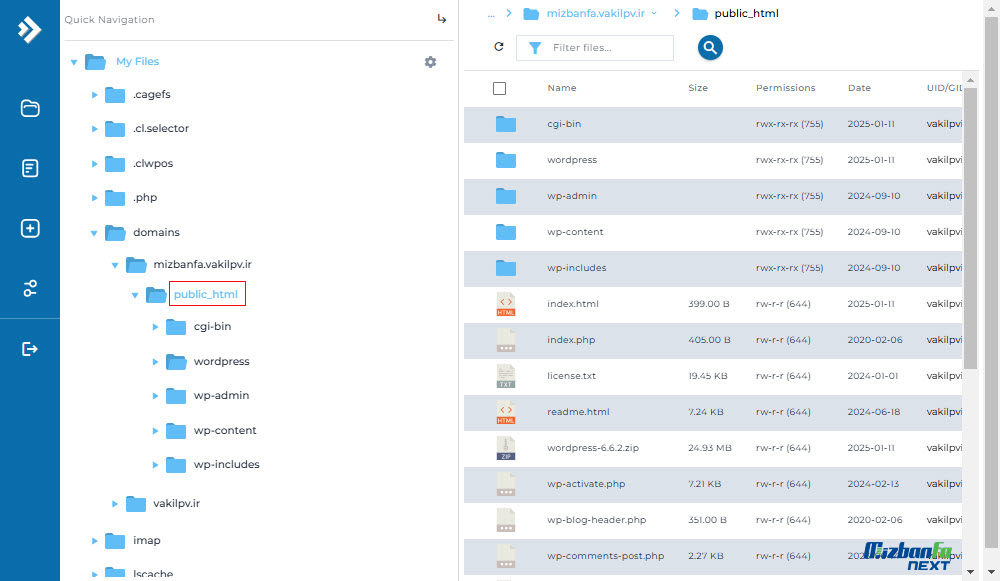The image size is (1000, 581).
Task: Click the filter funnel icon
Action: [x=535, y=48]
